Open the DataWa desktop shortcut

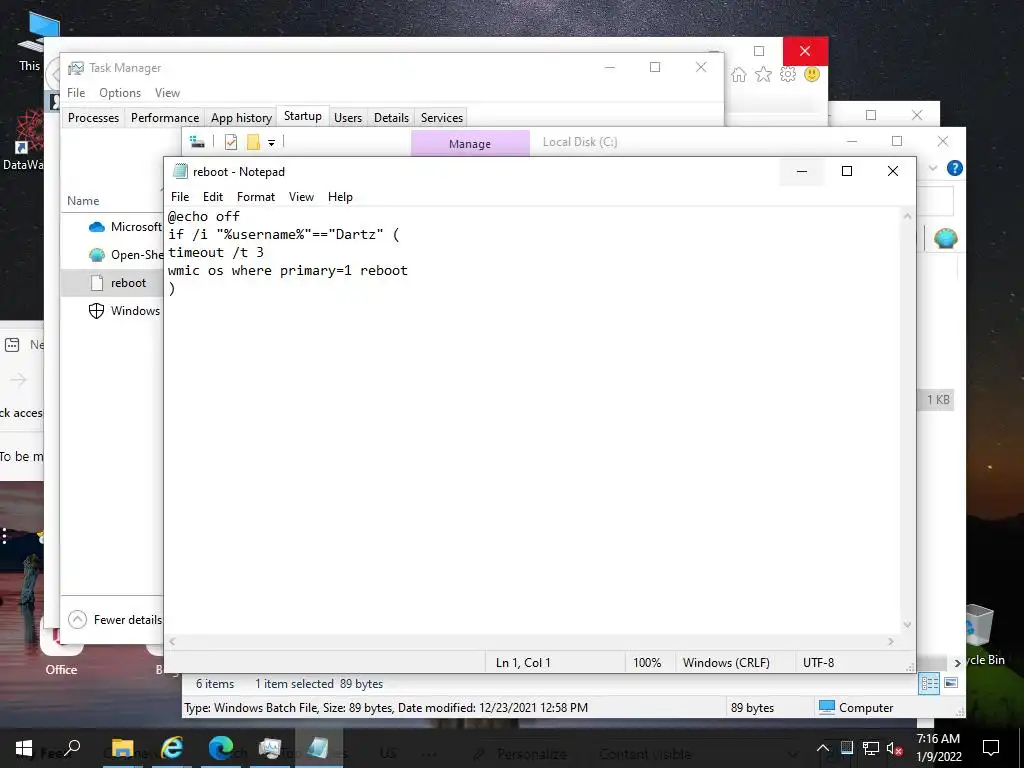26,140
